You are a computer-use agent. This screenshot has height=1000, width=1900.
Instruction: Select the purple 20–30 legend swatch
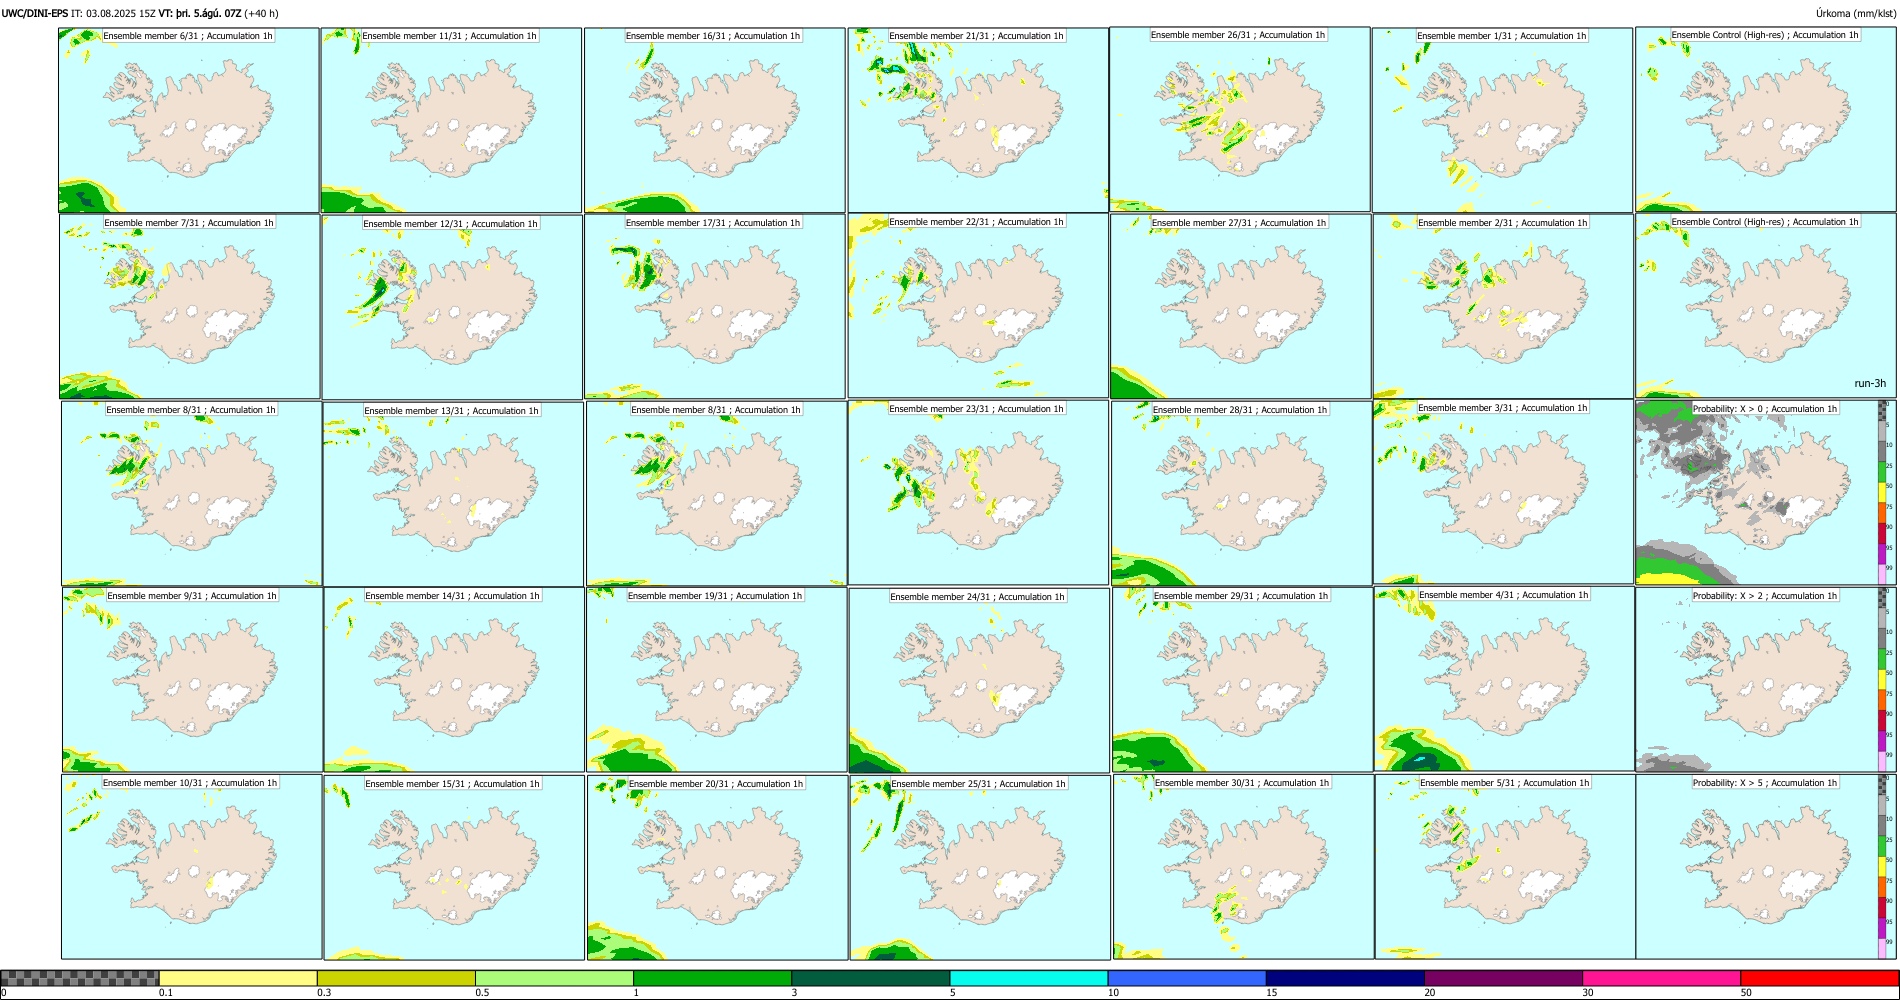point(1503,978)
